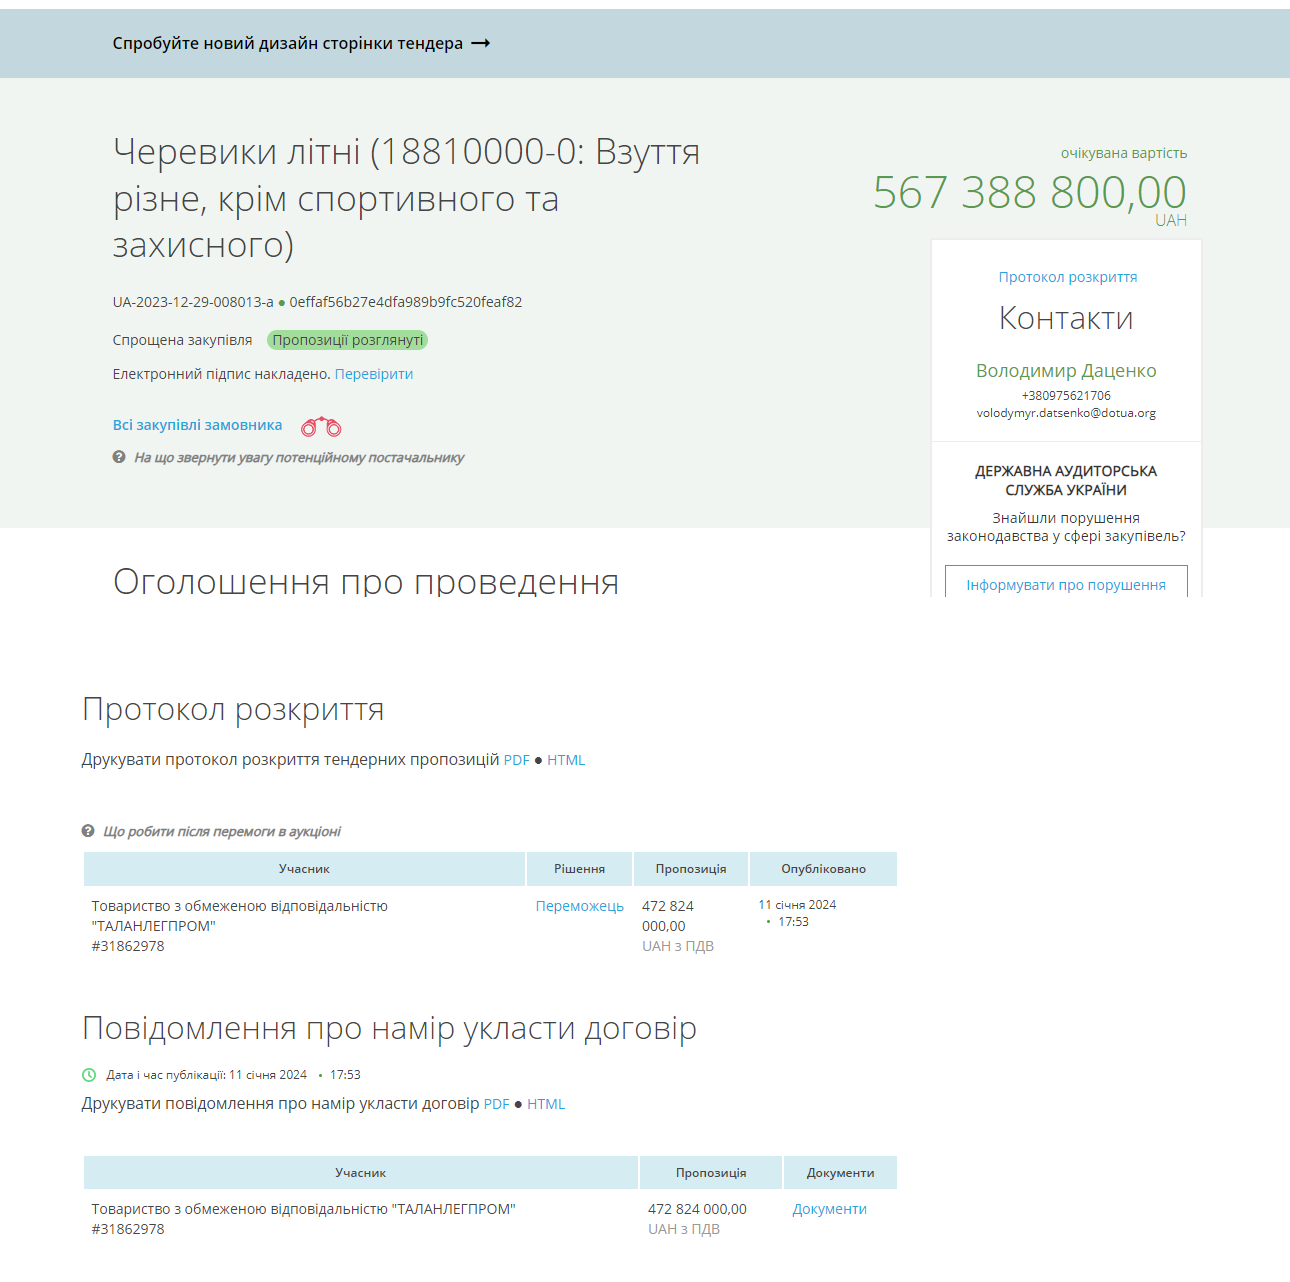Click the green clock icon by the publication date
The image size is (1290, 1282).
(89, 1075)
